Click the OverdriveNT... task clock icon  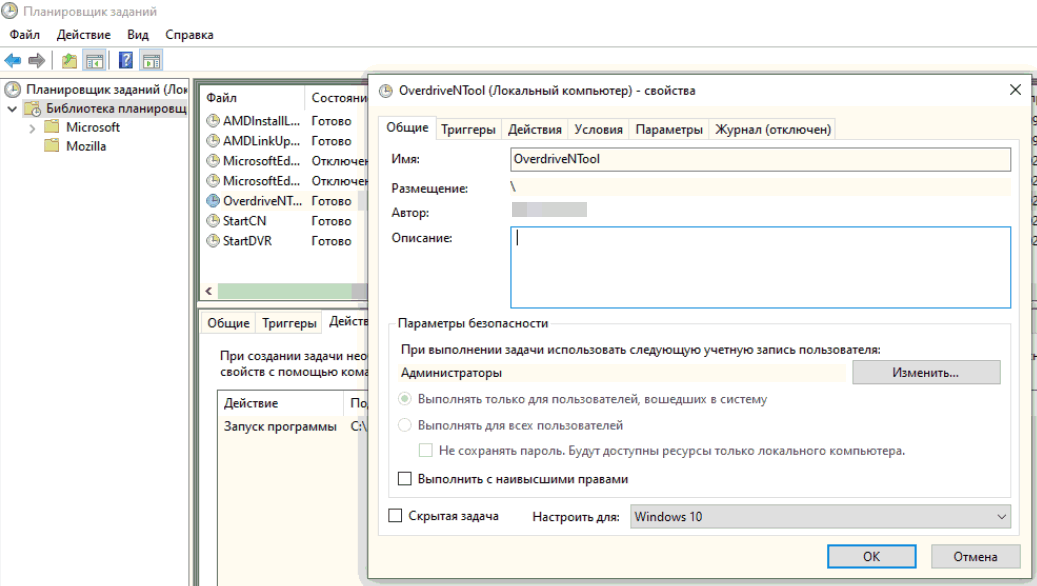(213, 200)
